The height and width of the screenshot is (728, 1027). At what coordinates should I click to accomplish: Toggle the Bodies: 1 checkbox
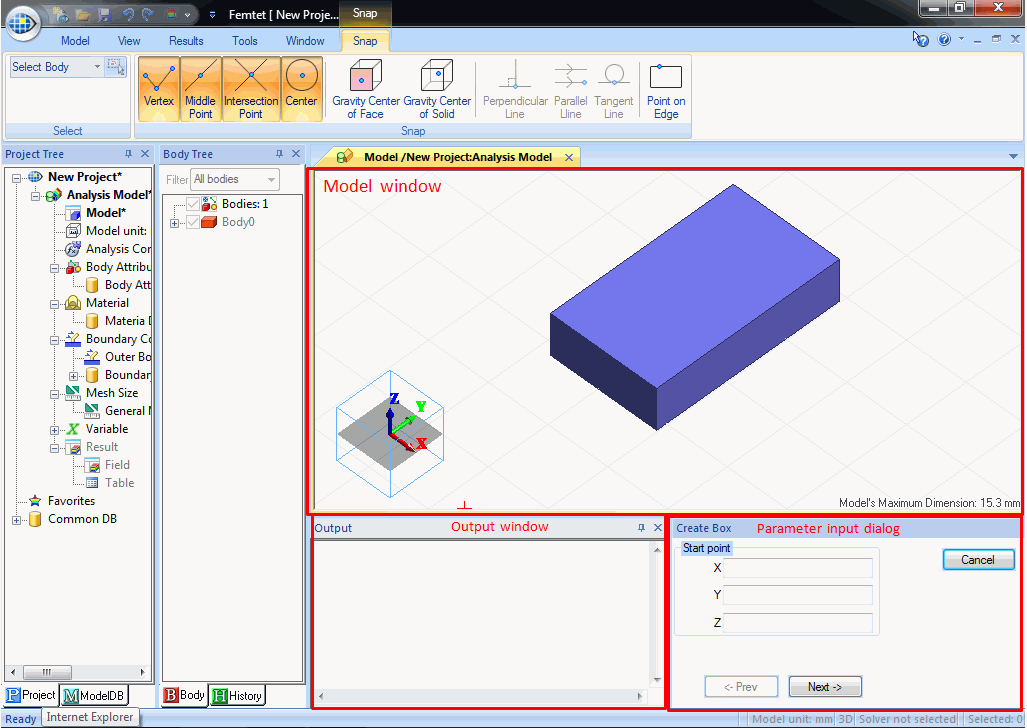coord(194,204)
